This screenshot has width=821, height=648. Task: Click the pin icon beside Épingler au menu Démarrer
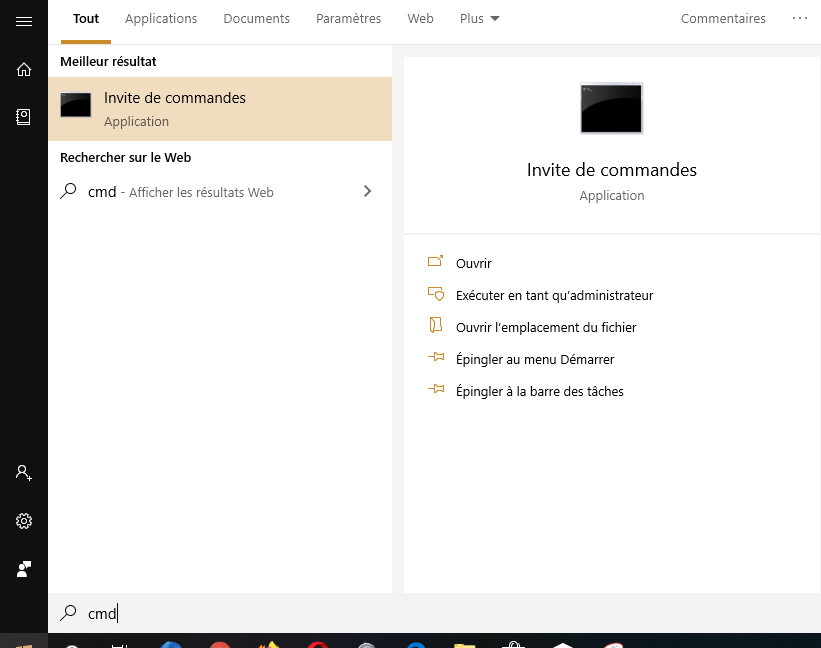[435, 359]
